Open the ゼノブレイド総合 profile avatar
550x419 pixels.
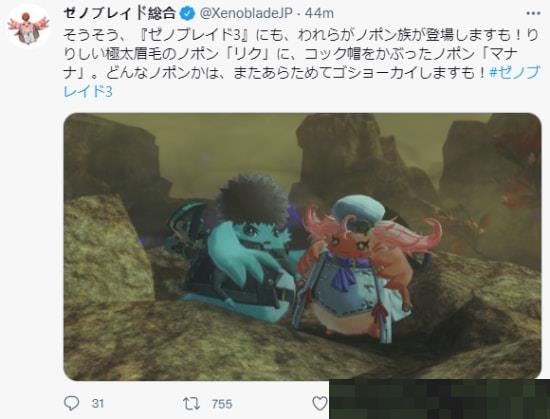pyautogui.click(x=28, y=27)
